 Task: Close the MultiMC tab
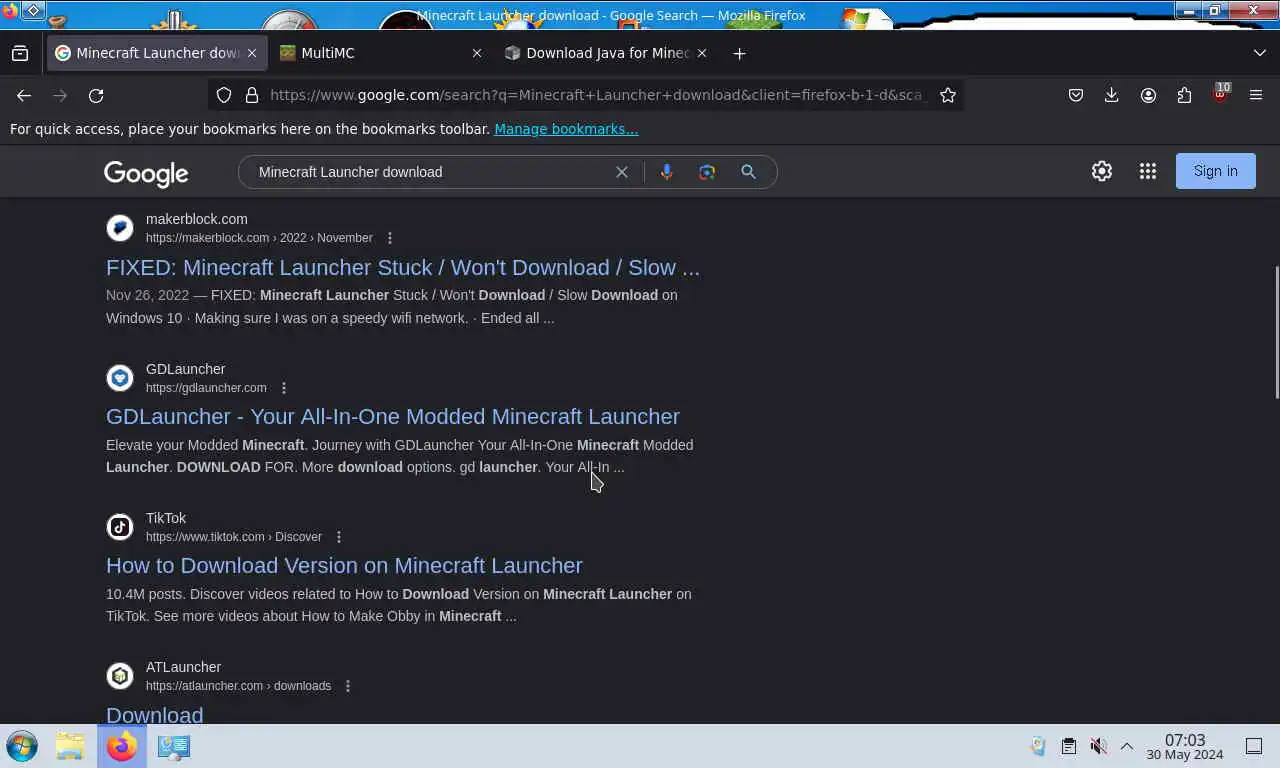477,53
